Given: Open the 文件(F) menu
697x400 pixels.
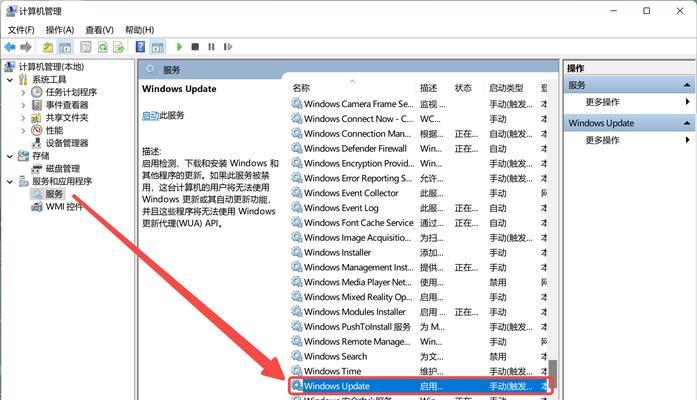Looking at the screenshot, I should coord(21,30).
